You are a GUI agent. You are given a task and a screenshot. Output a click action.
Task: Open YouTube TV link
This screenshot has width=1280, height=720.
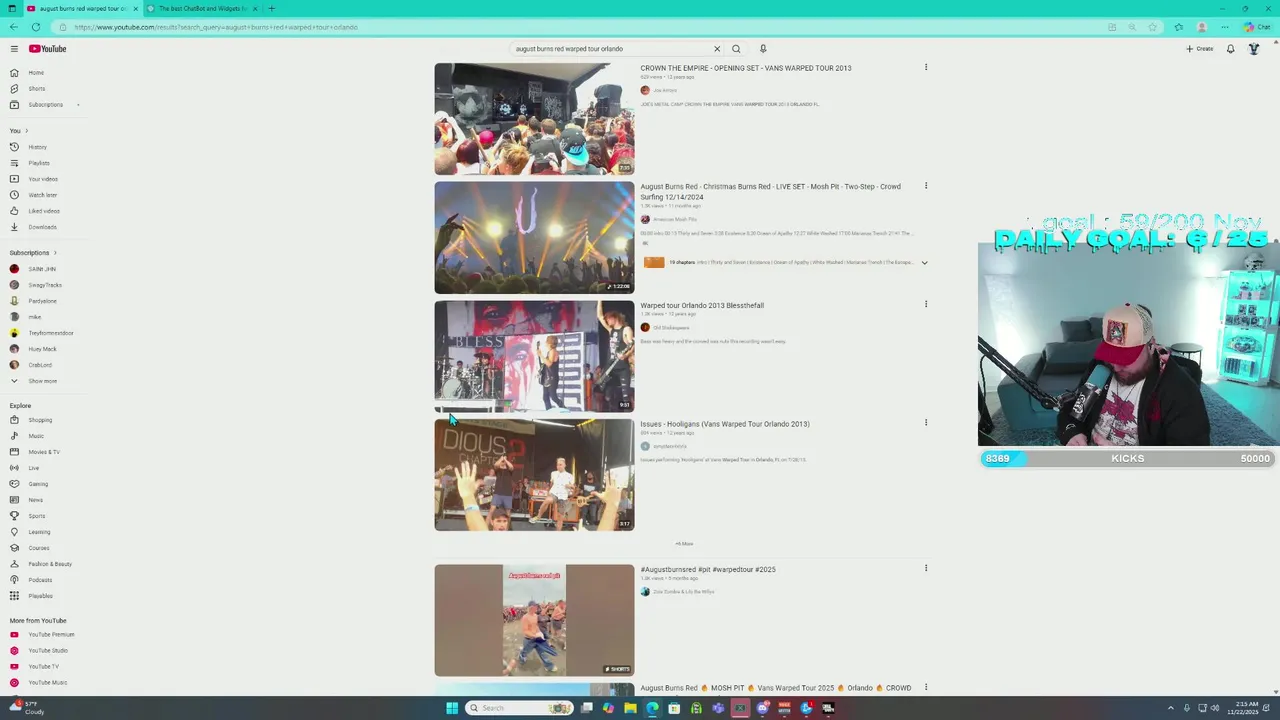(x=43, y=667)
